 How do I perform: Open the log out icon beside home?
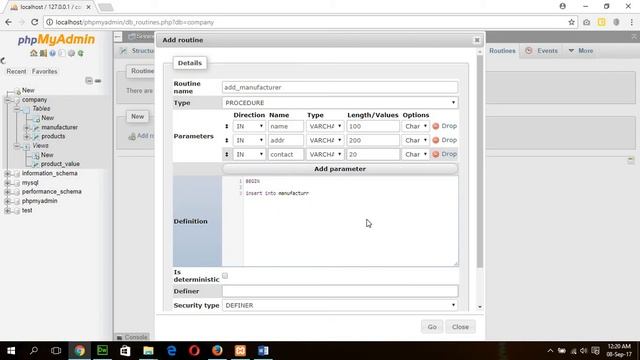pos(43,53)
